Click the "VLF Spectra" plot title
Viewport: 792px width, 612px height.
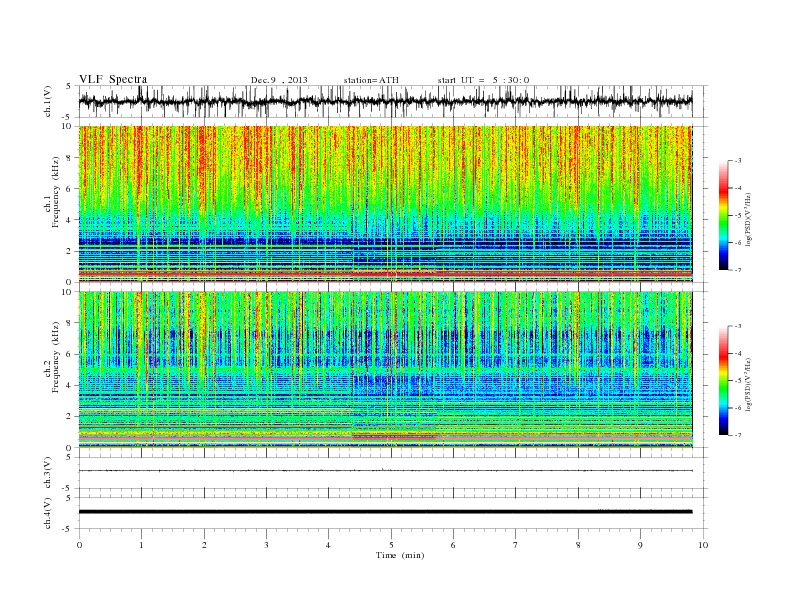click(113, 79)
